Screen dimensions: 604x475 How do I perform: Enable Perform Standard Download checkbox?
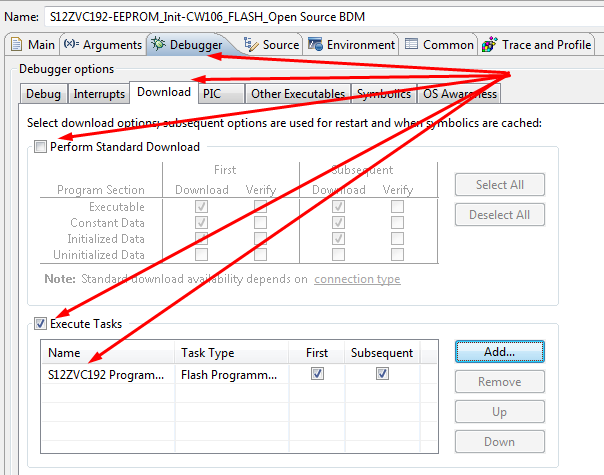[x=40, y=147]
